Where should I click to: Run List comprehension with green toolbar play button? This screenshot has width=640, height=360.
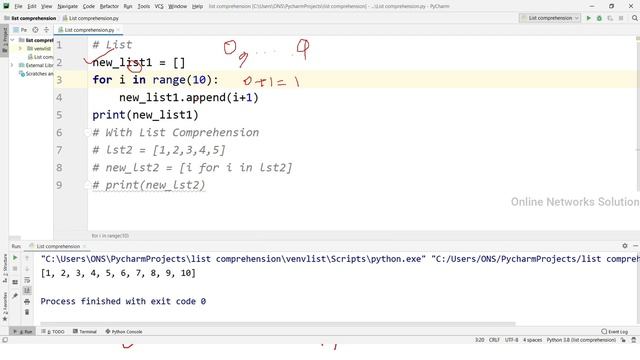point(589,18)
